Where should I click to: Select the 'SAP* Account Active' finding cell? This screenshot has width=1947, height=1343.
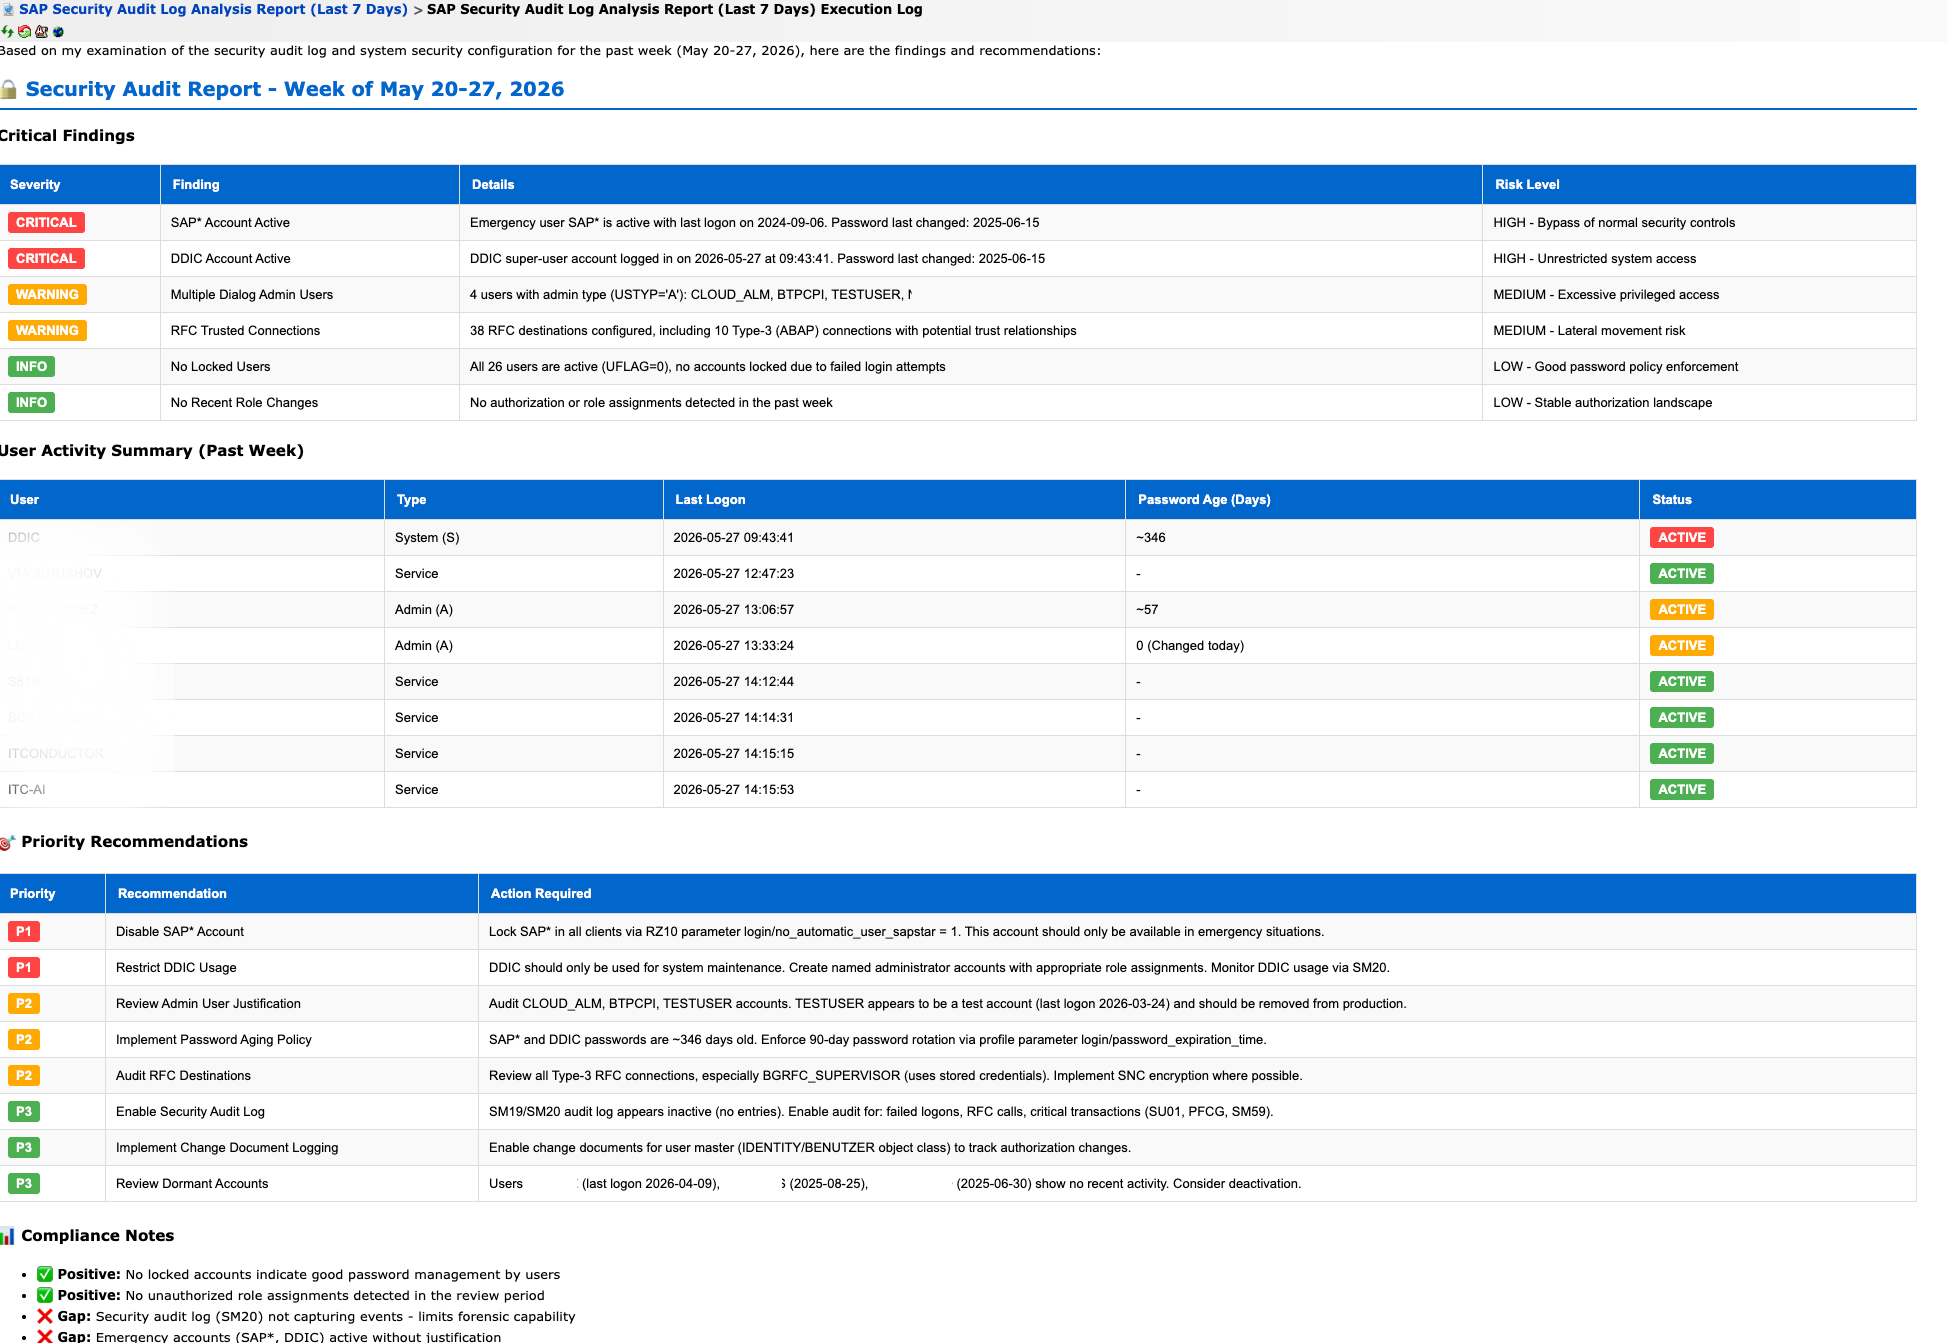point(310,223)
